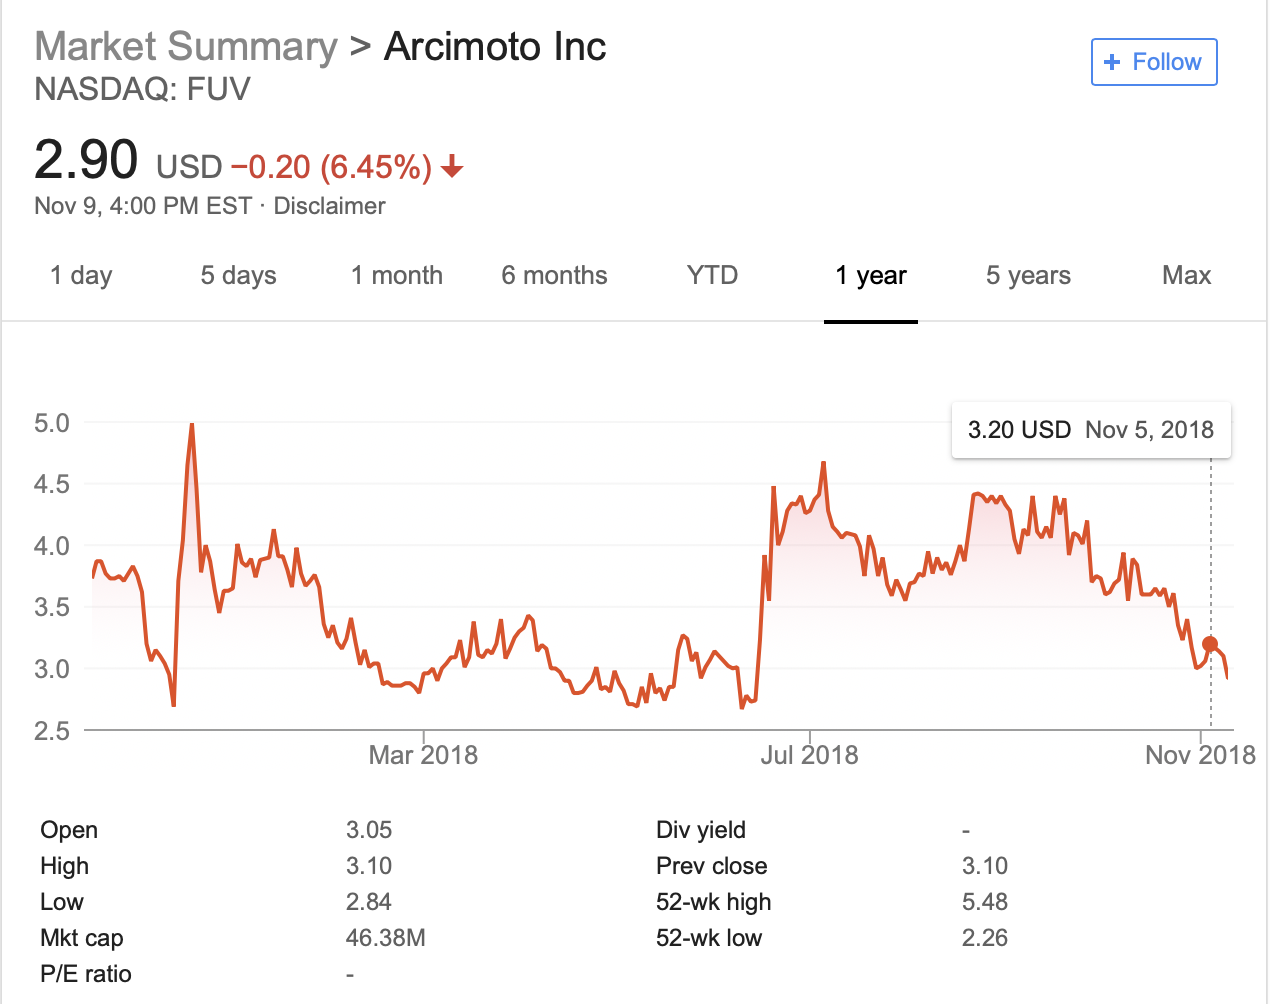The image size is (1284, 1004).
Task: Click the Nov 2018 axis label
Action: coord(1200,755)
